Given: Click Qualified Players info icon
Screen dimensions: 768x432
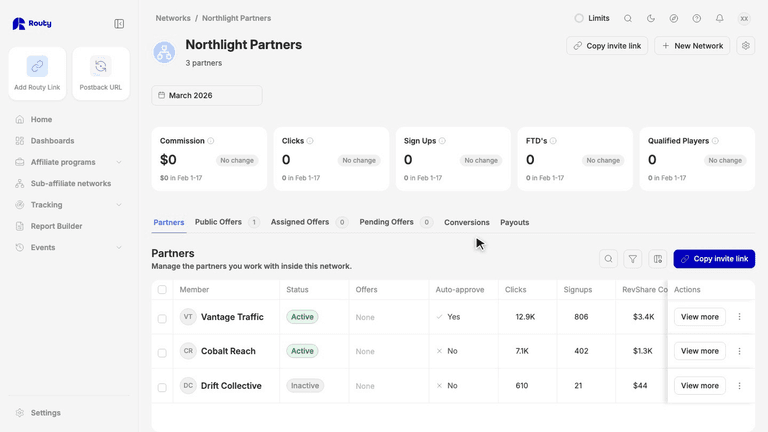Looking at the screenshot, I should 715,141.
